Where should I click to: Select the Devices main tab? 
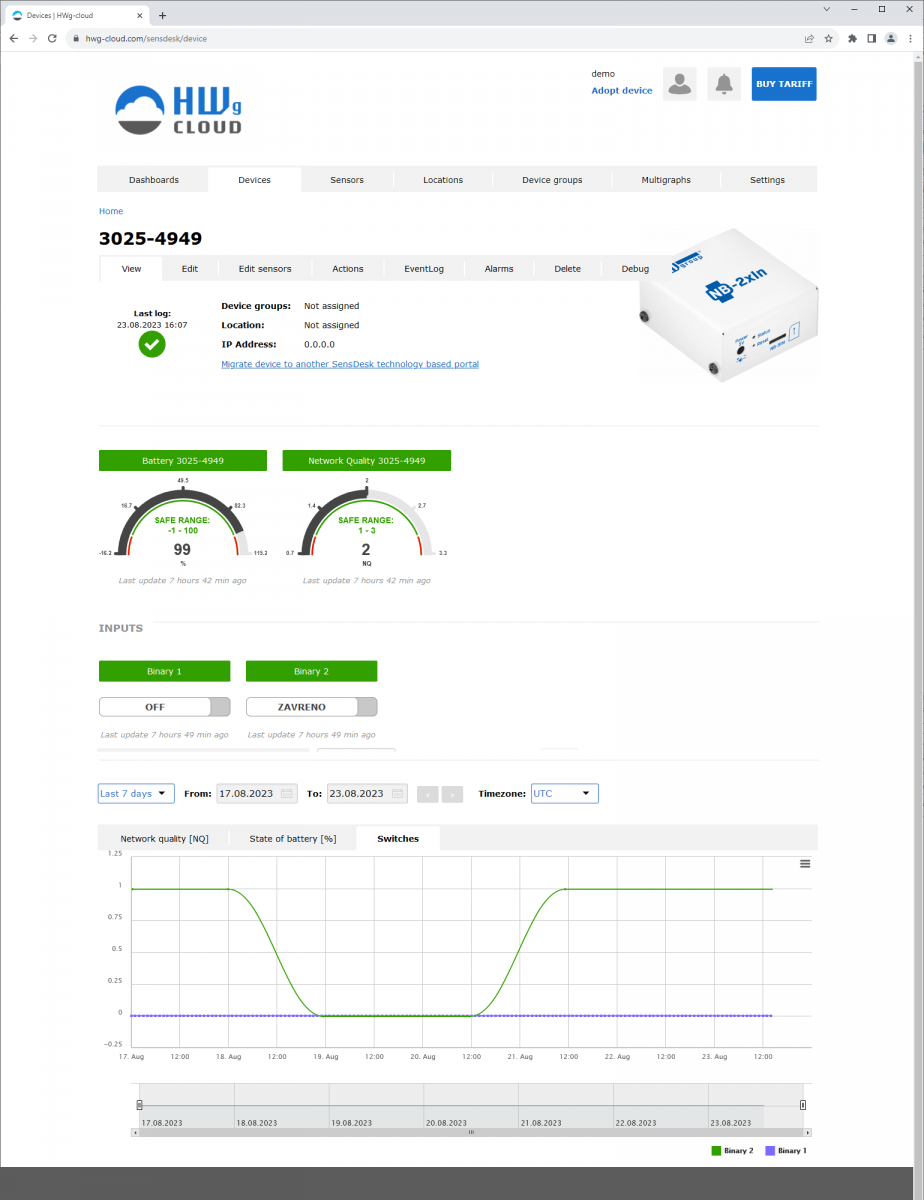click(x=255, y=180)
